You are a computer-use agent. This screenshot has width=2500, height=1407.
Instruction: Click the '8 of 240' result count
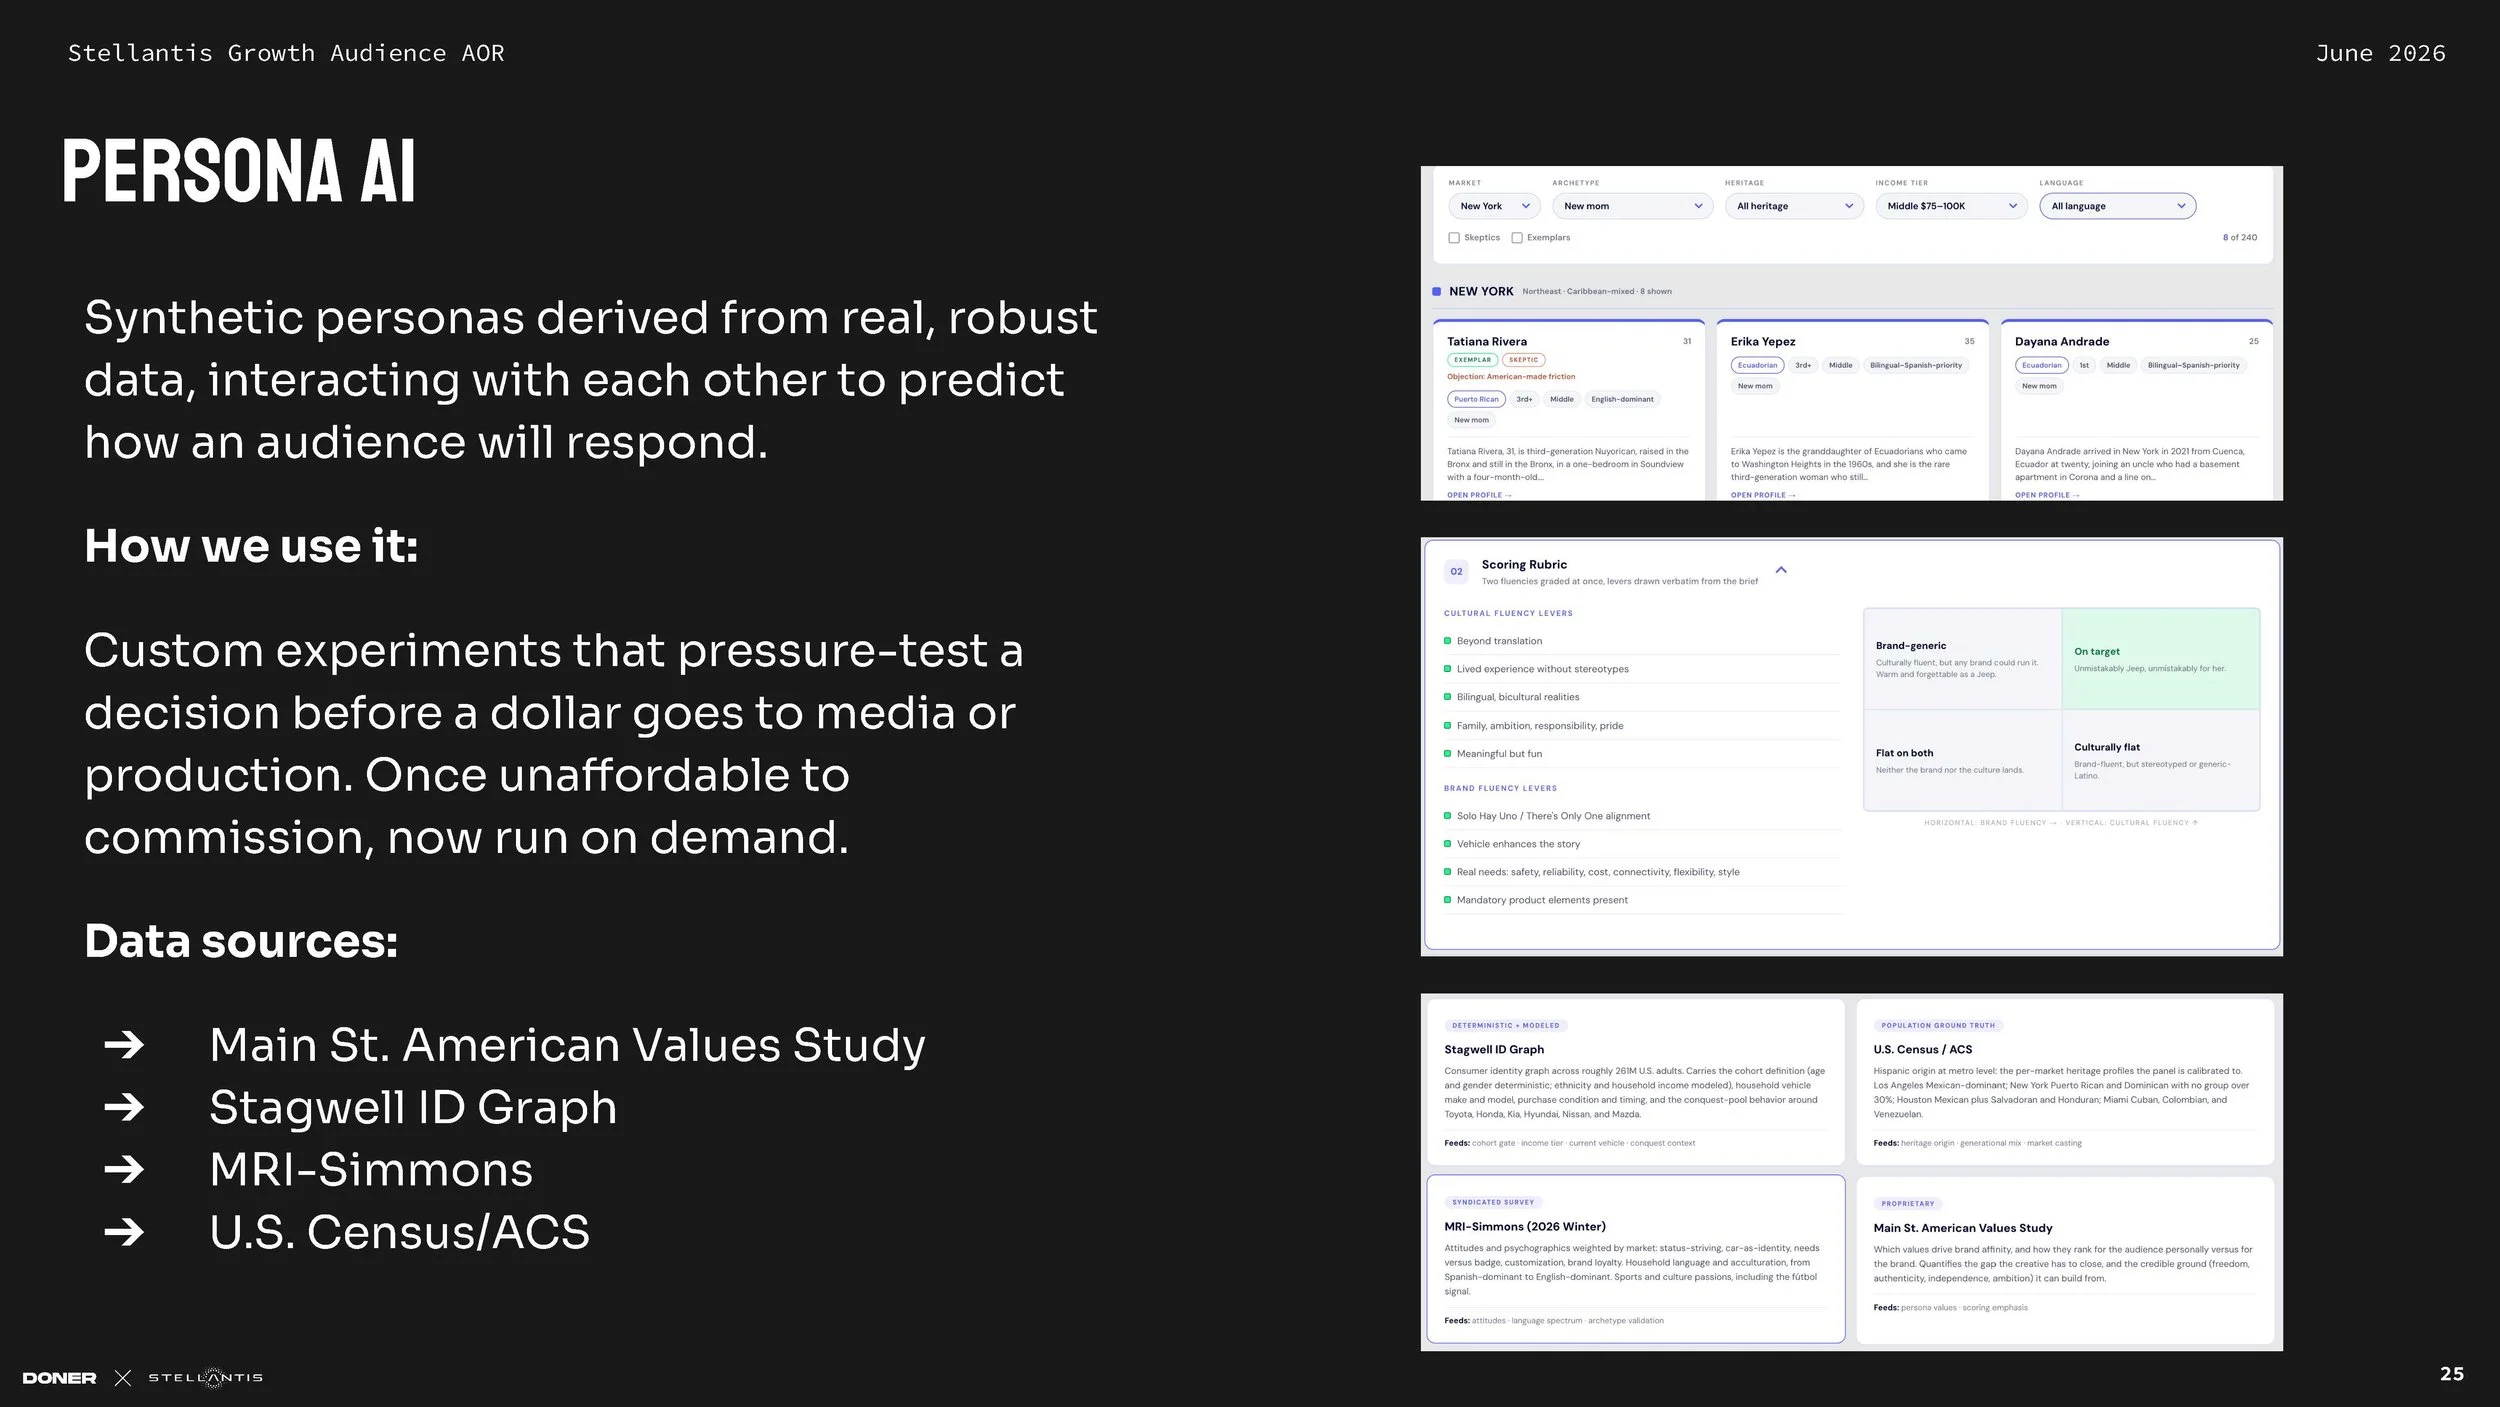[x=2239, y=238]
